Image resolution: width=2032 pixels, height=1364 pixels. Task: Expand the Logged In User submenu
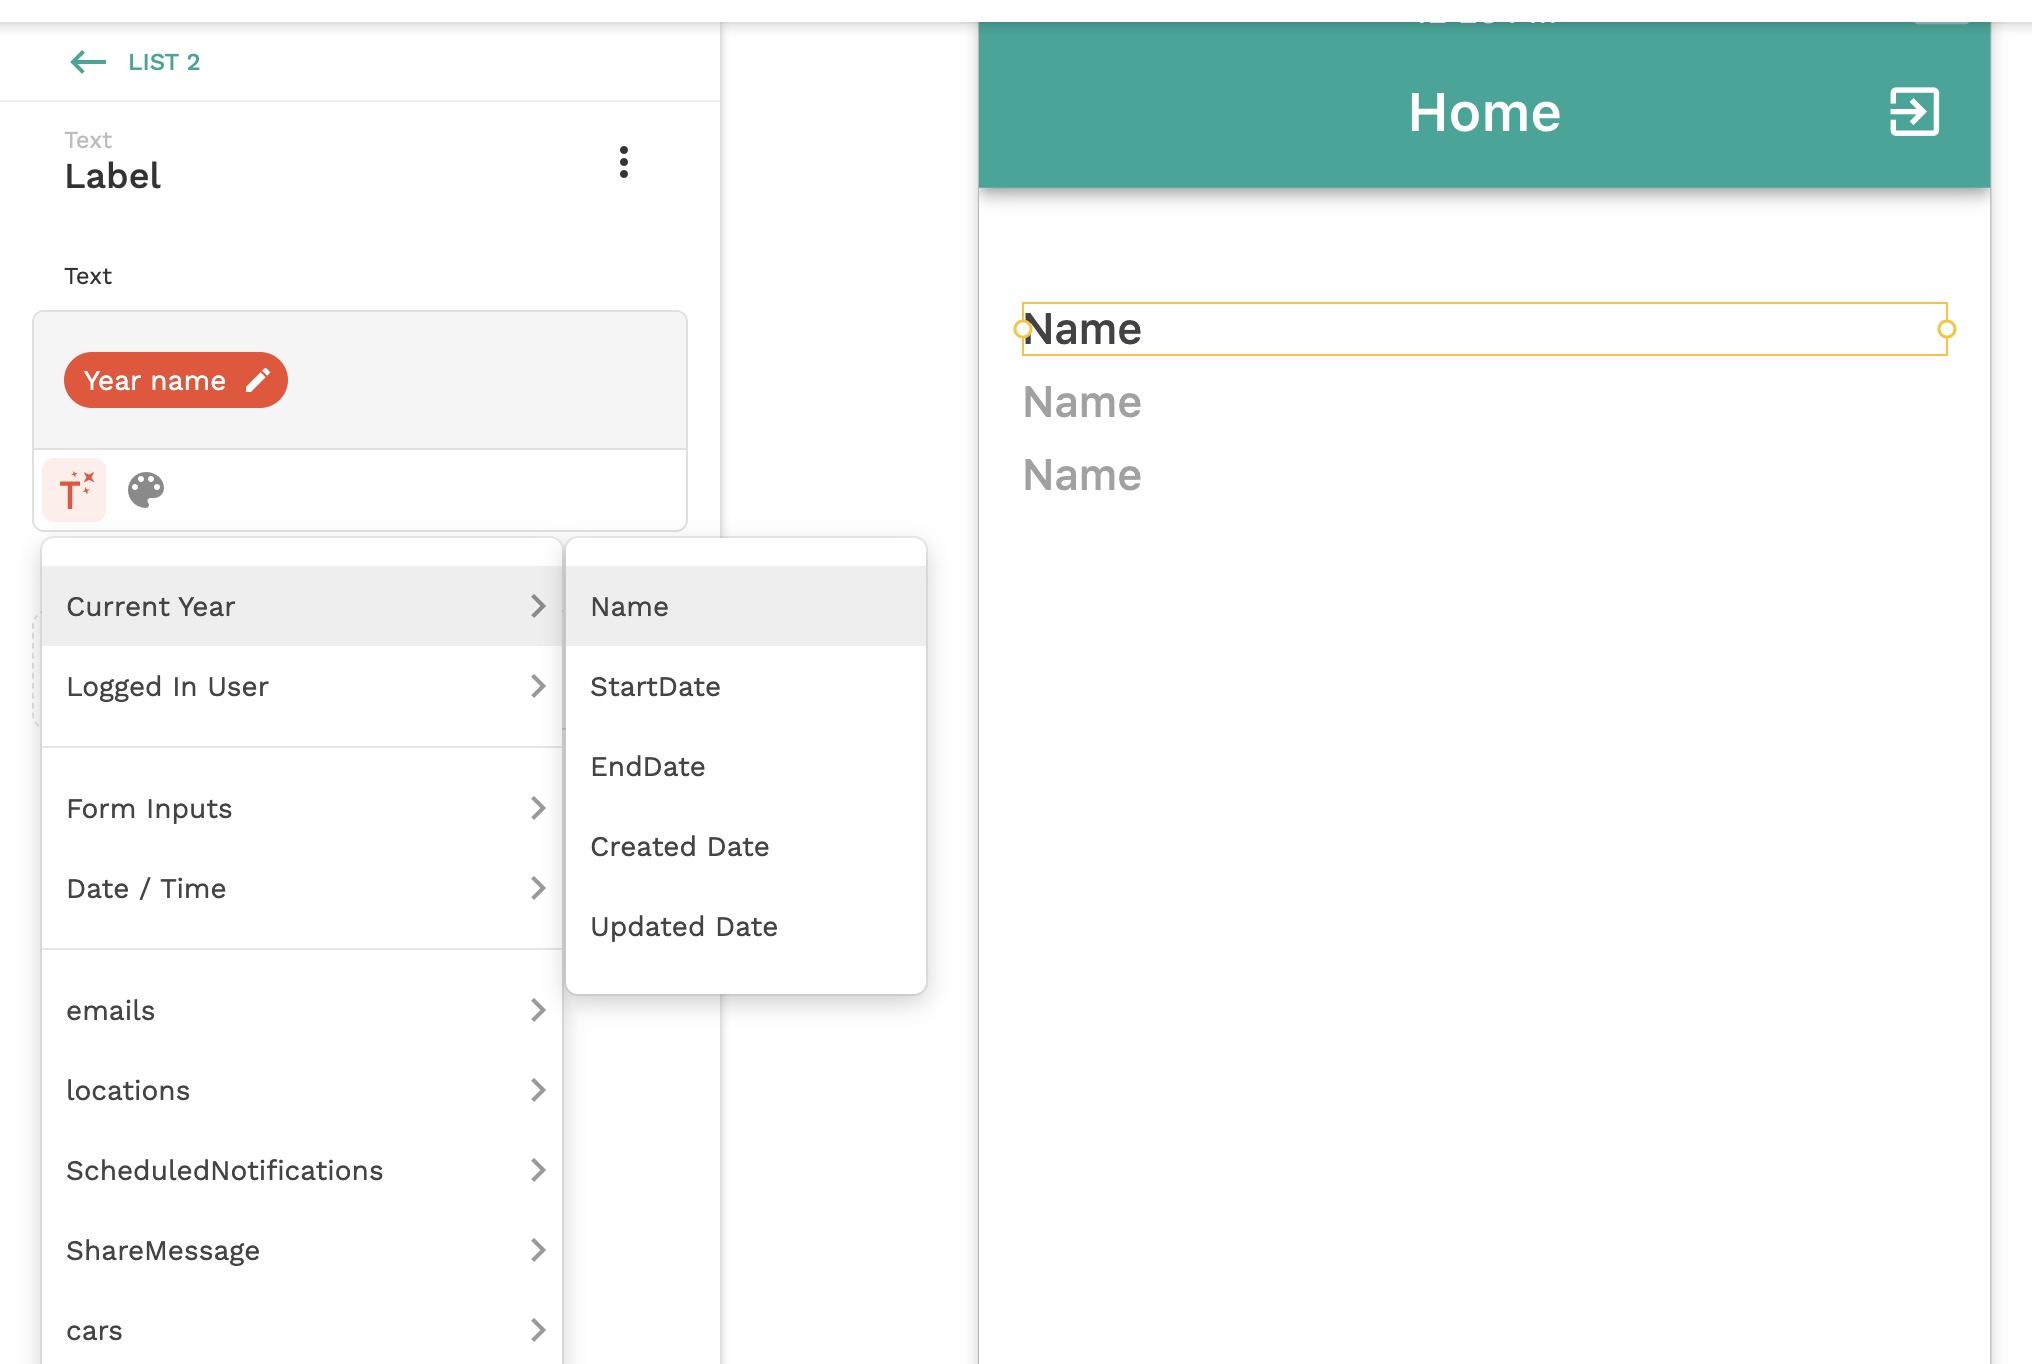pyautogui.click(x=300, y=687)
